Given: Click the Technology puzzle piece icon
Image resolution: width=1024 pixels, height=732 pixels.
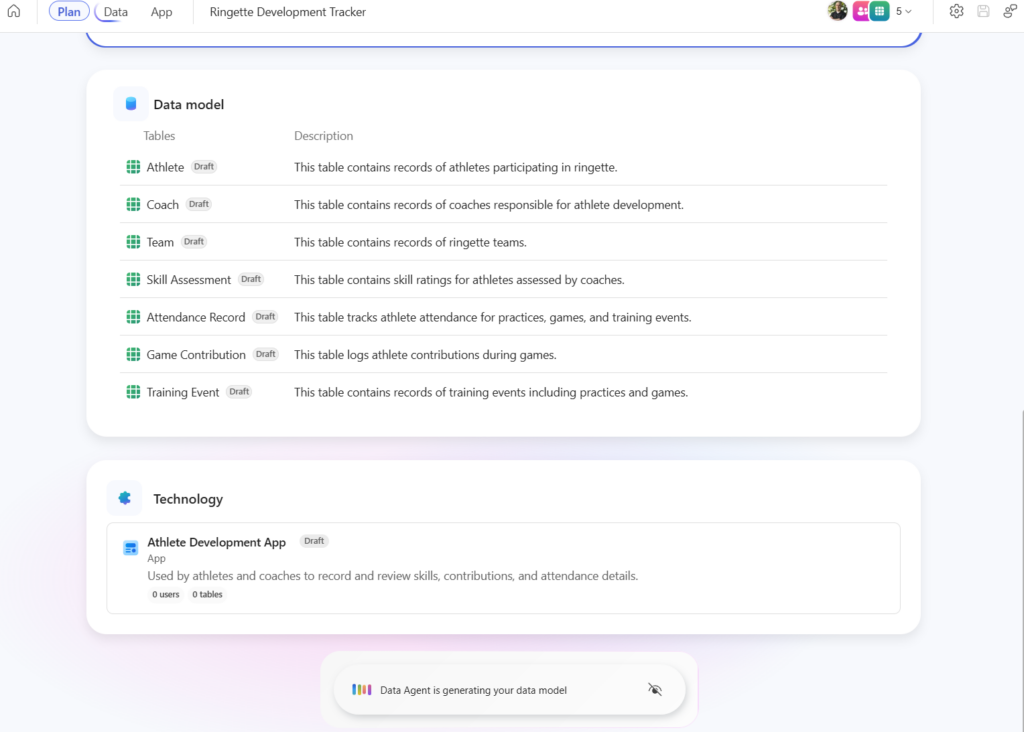Looking at the screenshot, I should point(124,498).
